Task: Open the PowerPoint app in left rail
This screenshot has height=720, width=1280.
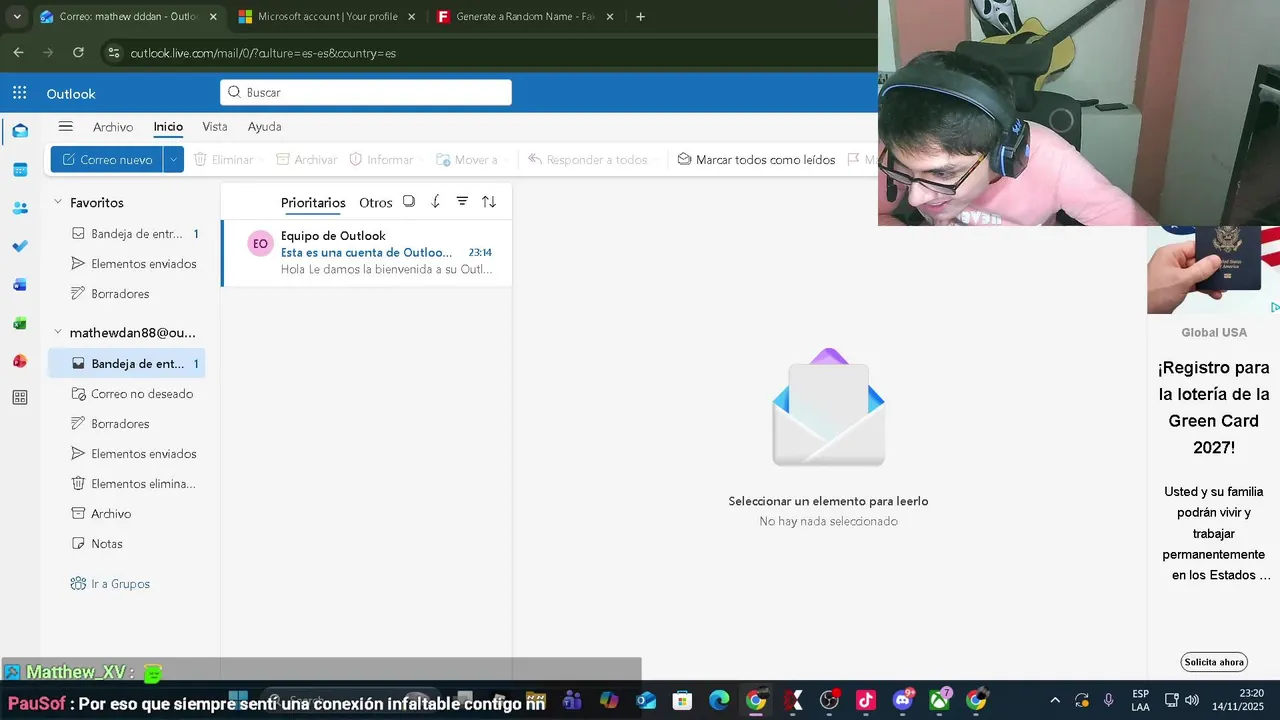Action: pyautogui.click(x=20, y=361)
